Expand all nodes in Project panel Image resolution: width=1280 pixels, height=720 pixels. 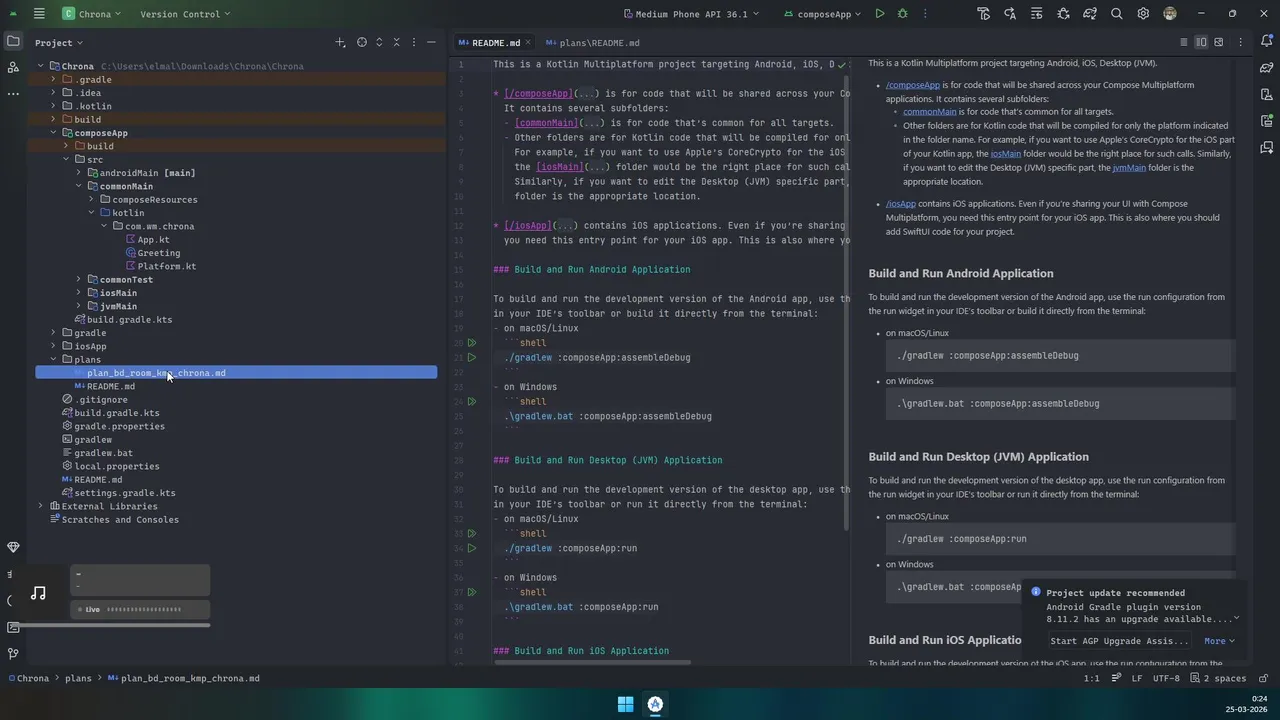380,43
